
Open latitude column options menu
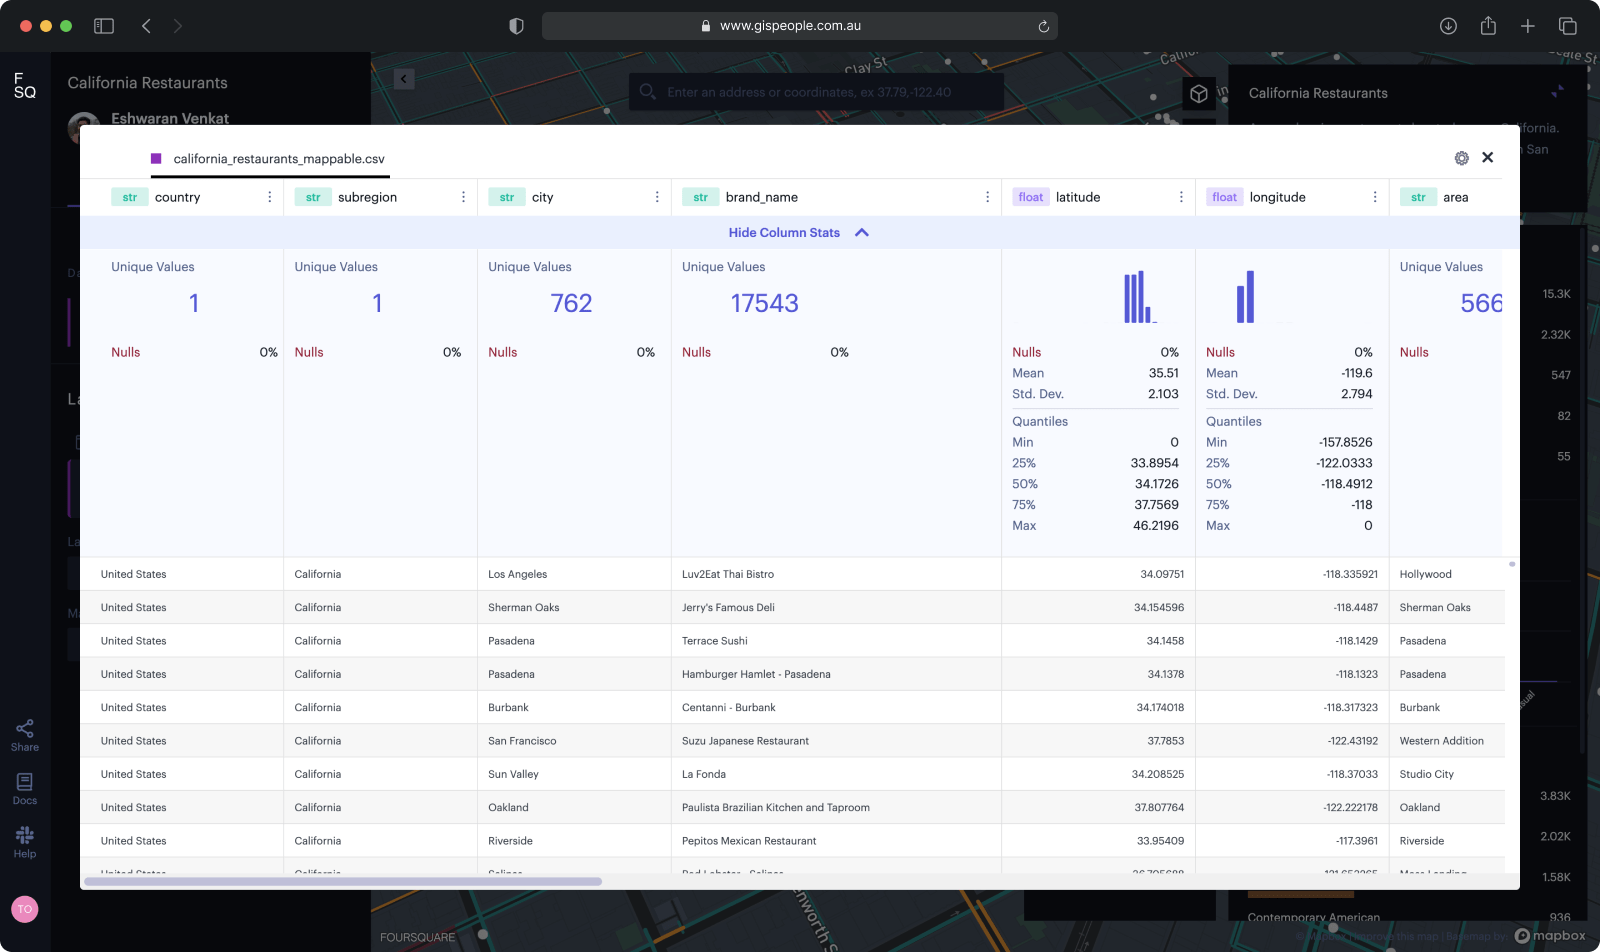[x=1181, y=197]
